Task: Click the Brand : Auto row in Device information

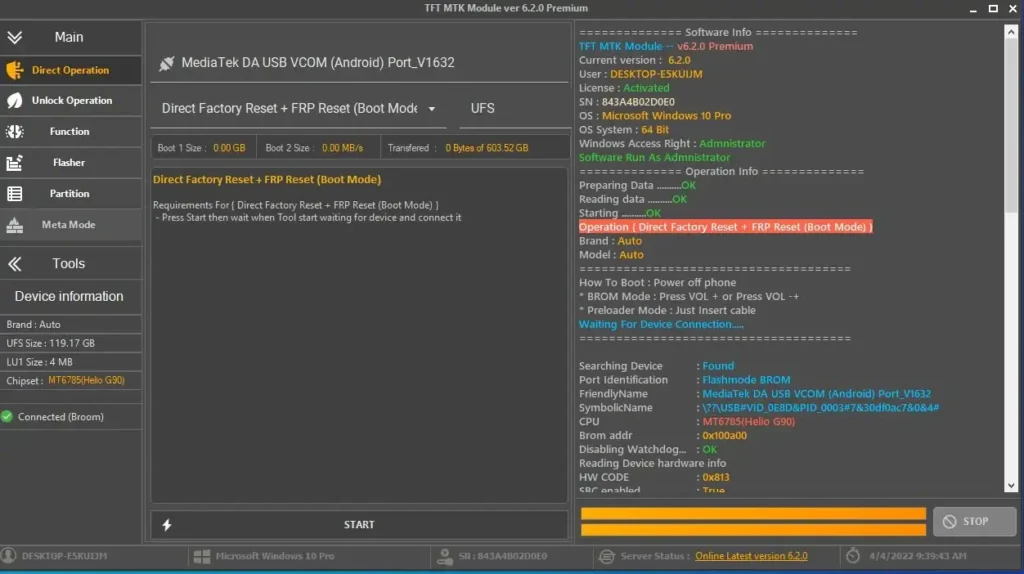Action: [x=71, y=325]
